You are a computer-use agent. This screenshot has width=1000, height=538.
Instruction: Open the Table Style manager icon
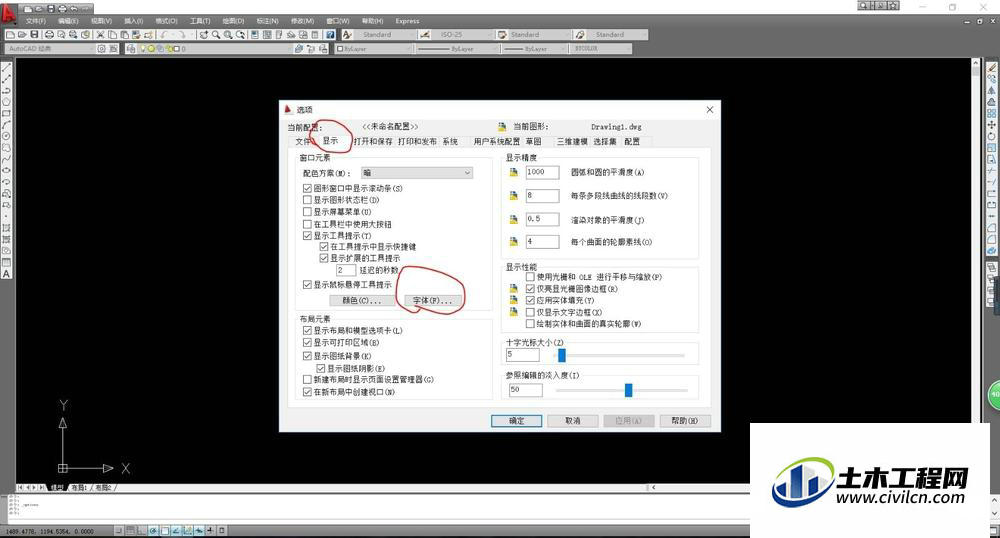pyautogui.click(x=503, y=34)
